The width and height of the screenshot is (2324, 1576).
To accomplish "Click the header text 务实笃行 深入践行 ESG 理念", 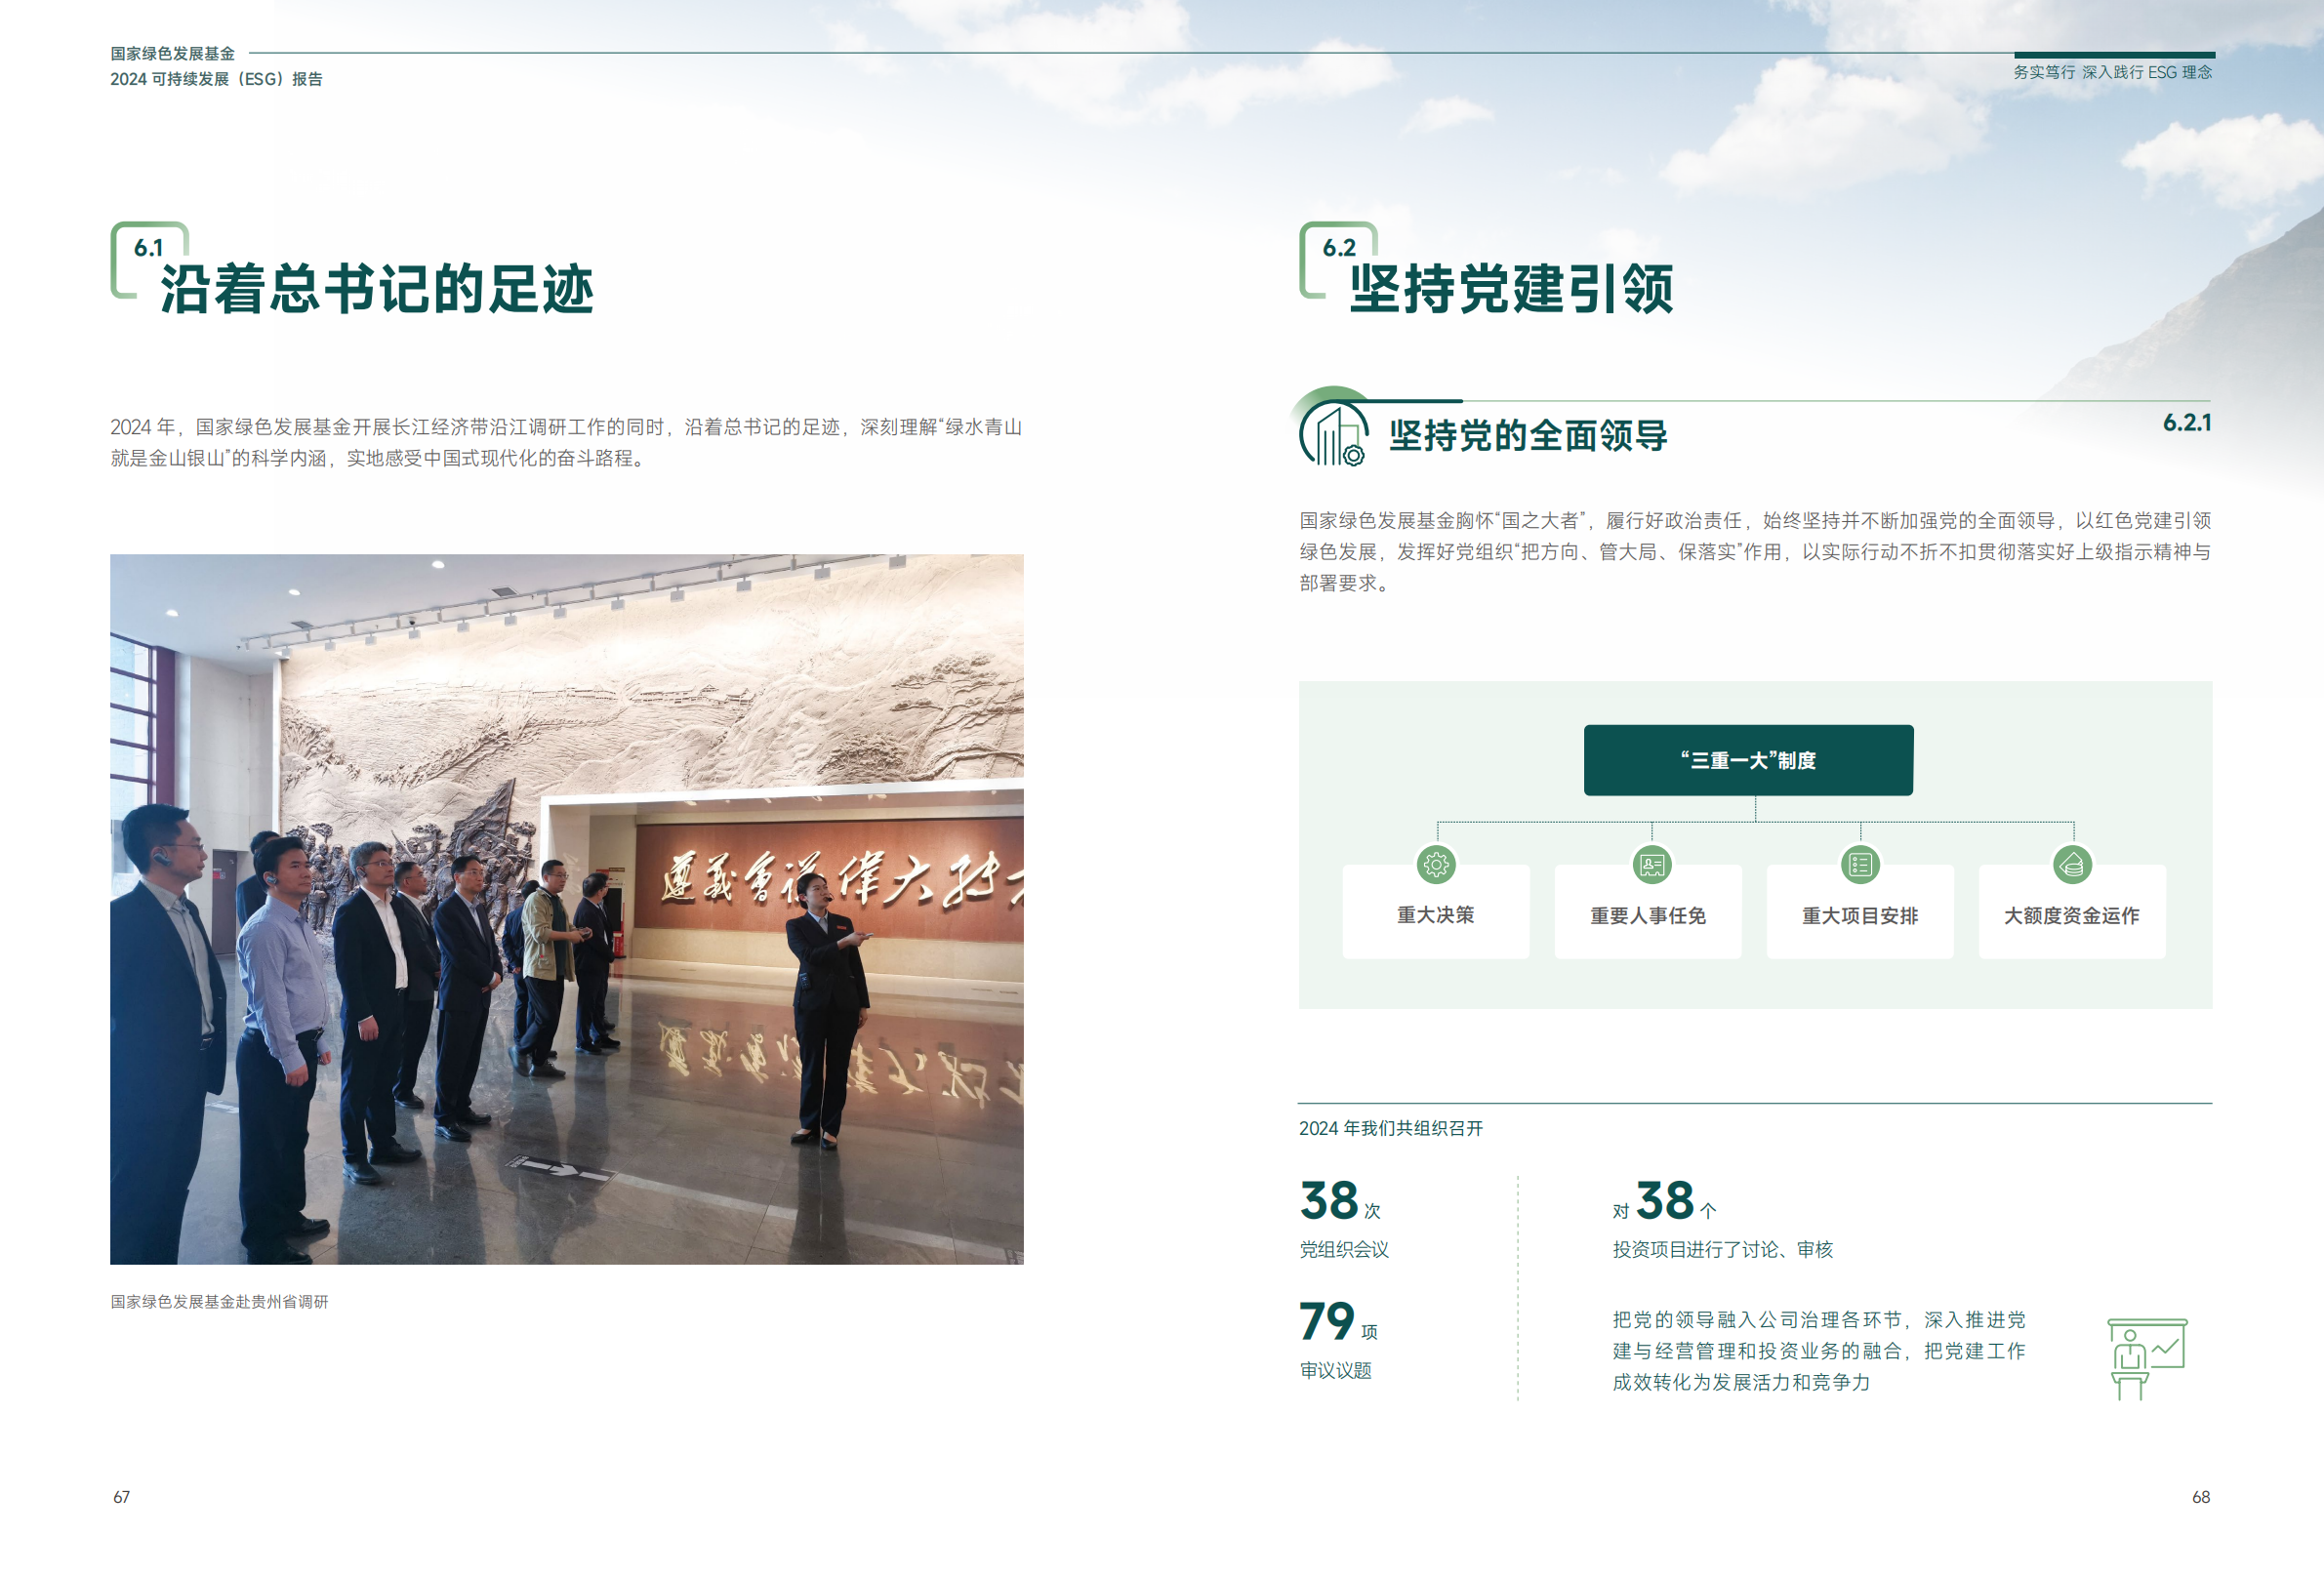I will 2112,72.
